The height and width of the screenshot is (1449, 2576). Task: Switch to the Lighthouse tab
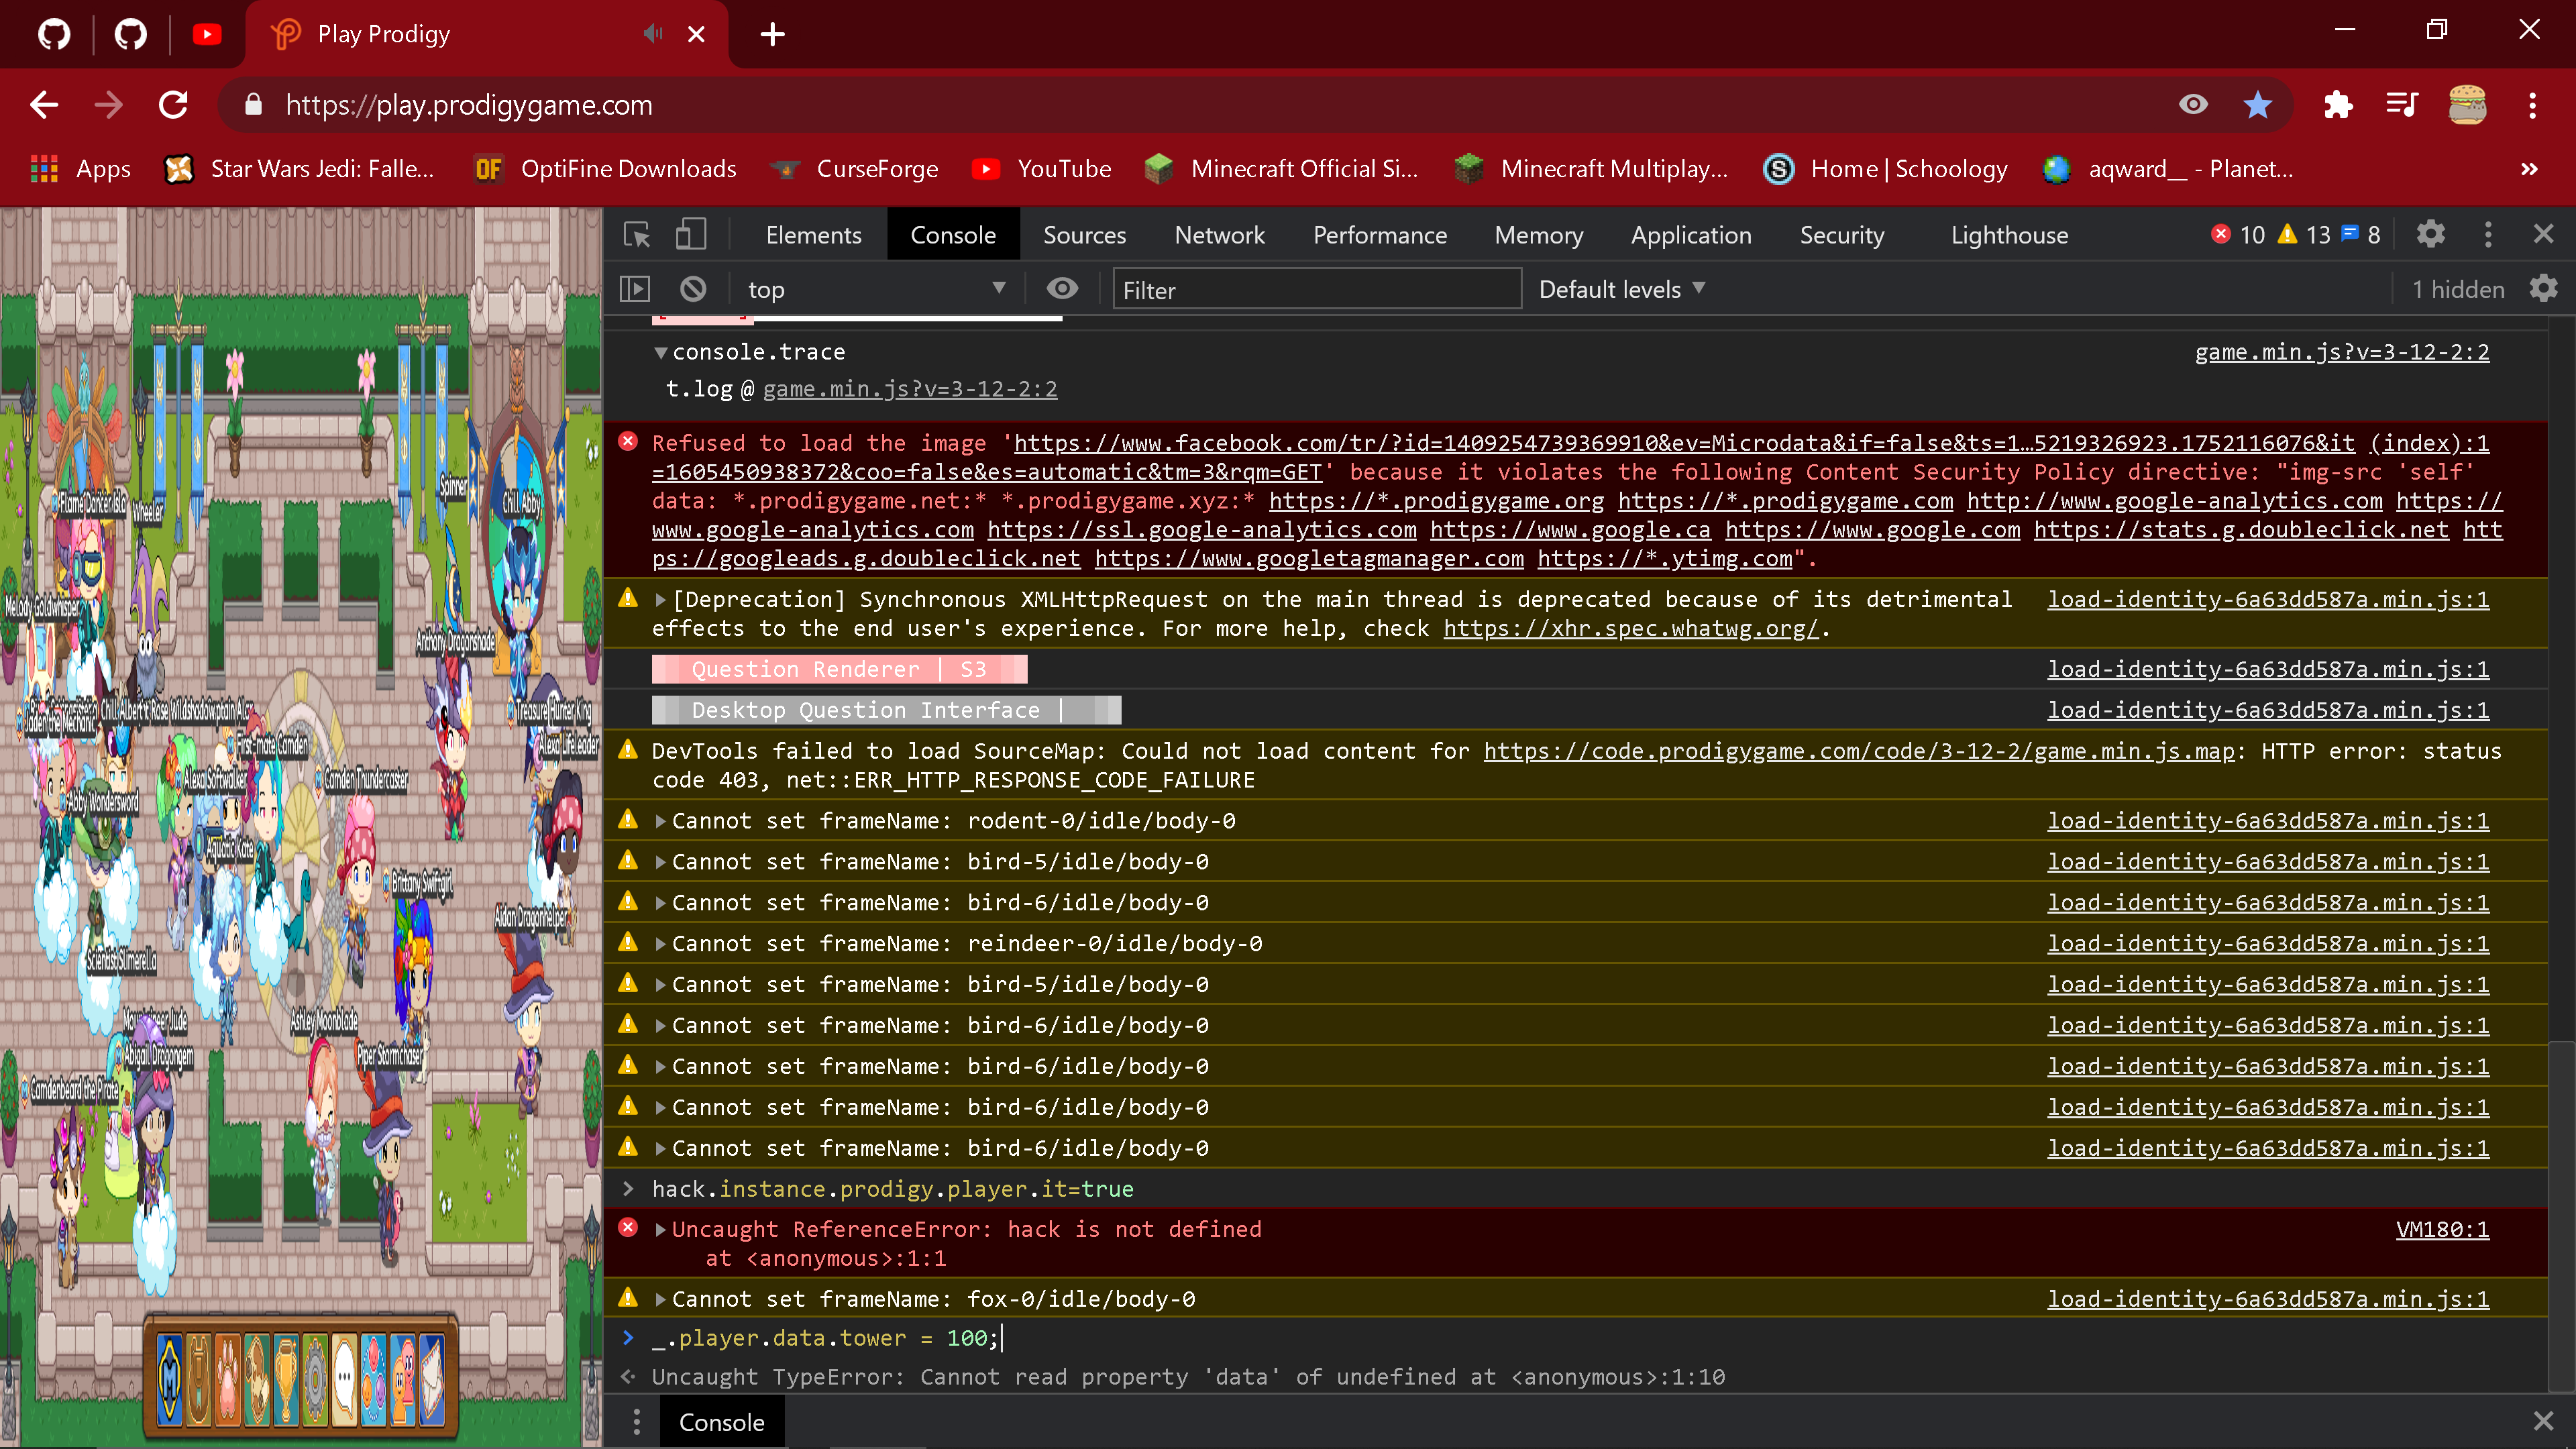click(x=2009, y=234)
